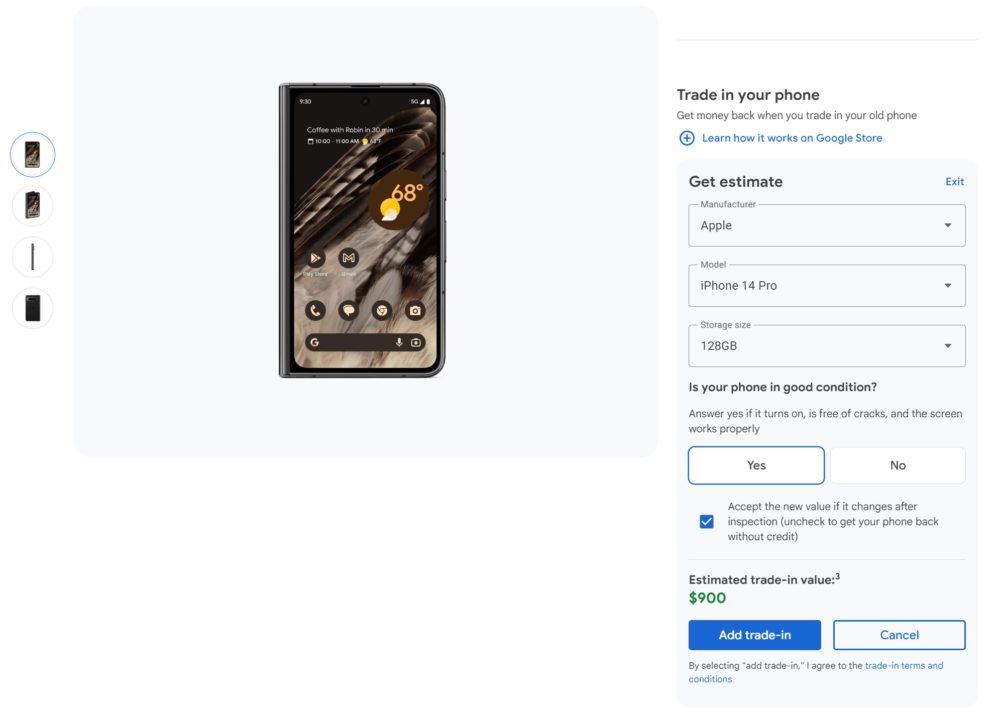Open Learn how it works on Google Store
The image size is (1000, 727).
point(792,138)
